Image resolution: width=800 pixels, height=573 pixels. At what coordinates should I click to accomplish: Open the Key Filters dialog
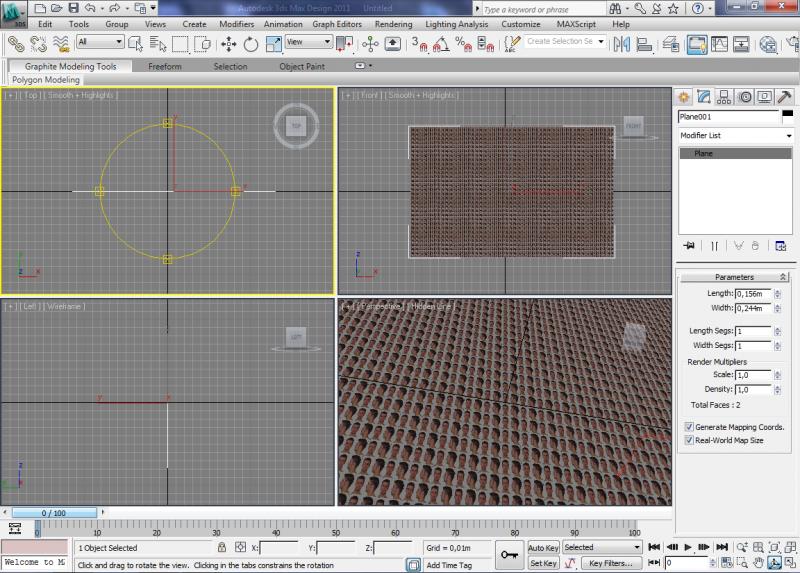pyautogui.click(x=610, y=564)
